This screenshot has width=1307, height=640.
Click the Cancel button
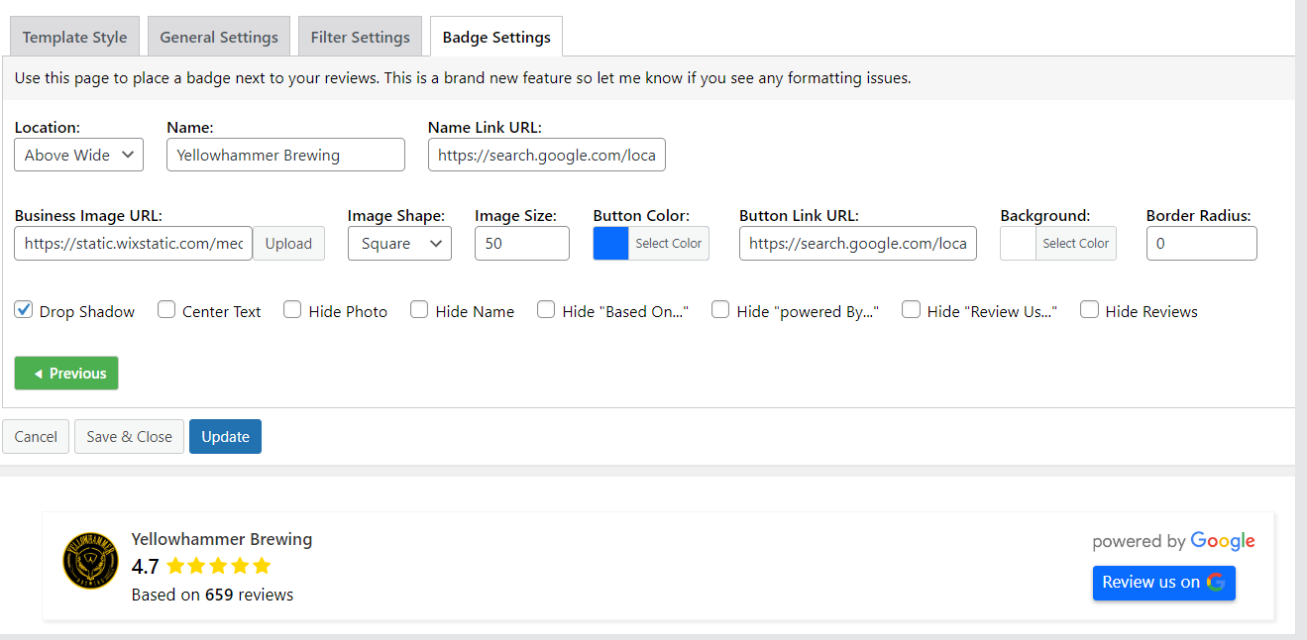(36, 436)
